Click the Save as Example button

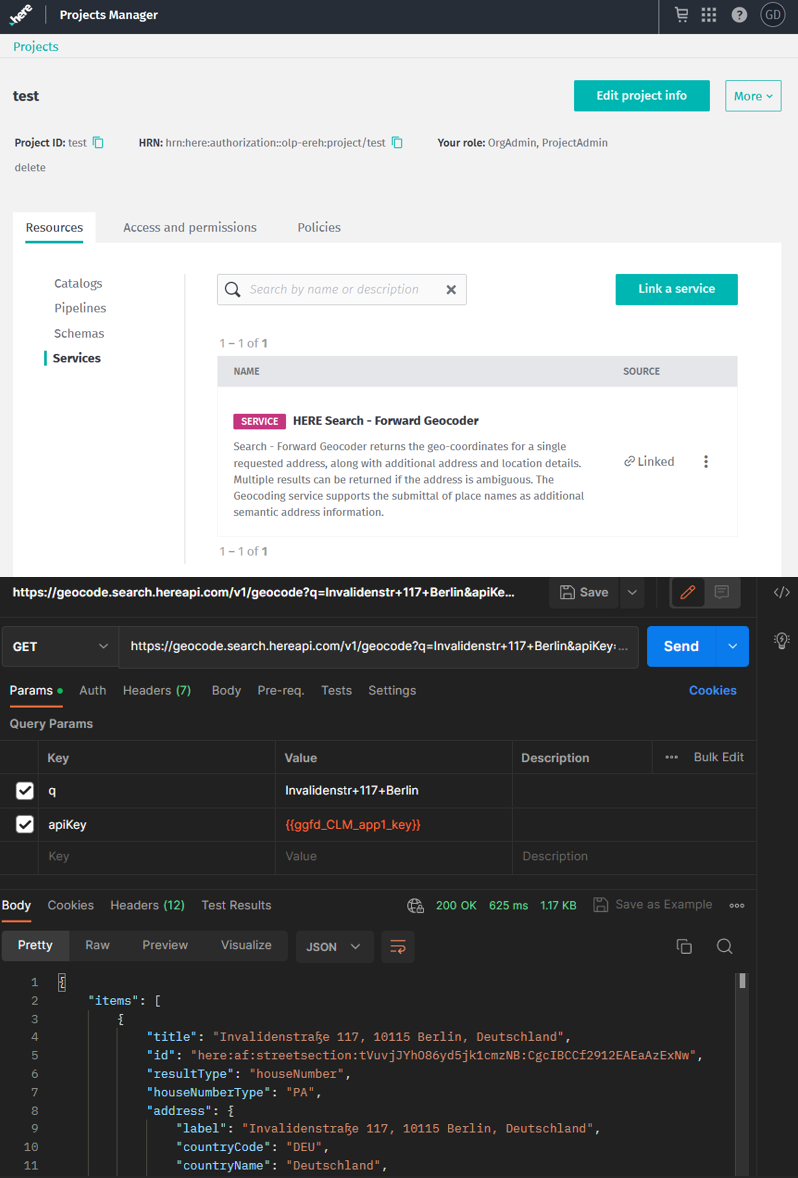(652, 905)
